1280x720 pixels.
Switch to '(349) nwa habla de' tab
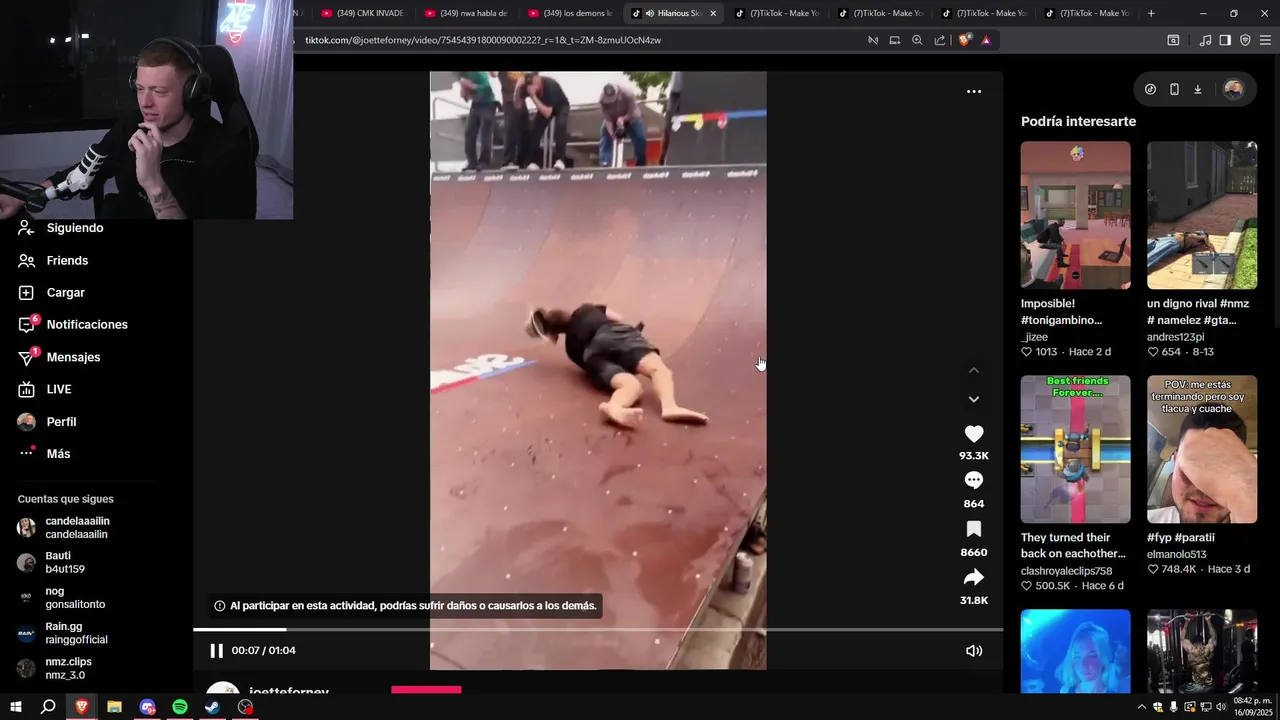(x=466, y=13)
